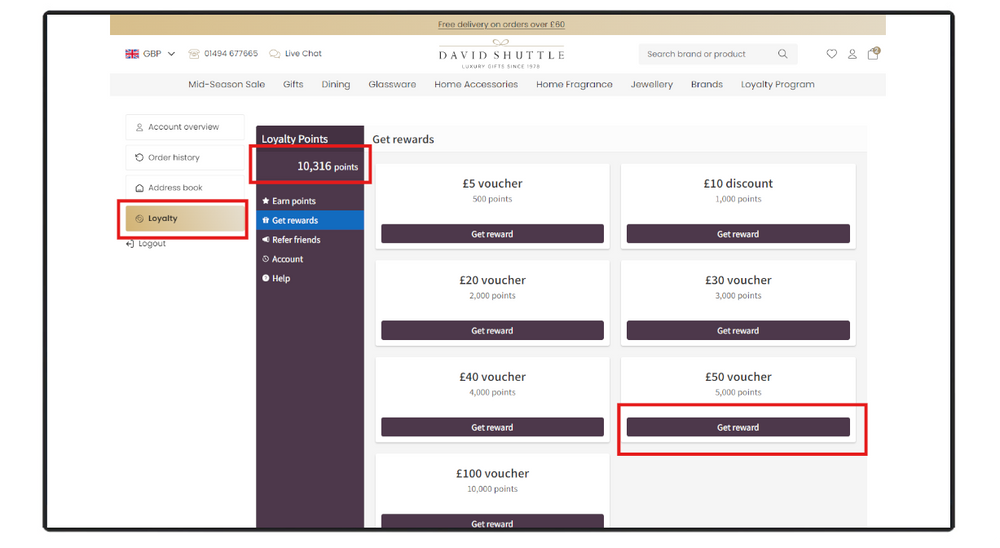Open the Loyalty Program menu item

pos(777,85)
